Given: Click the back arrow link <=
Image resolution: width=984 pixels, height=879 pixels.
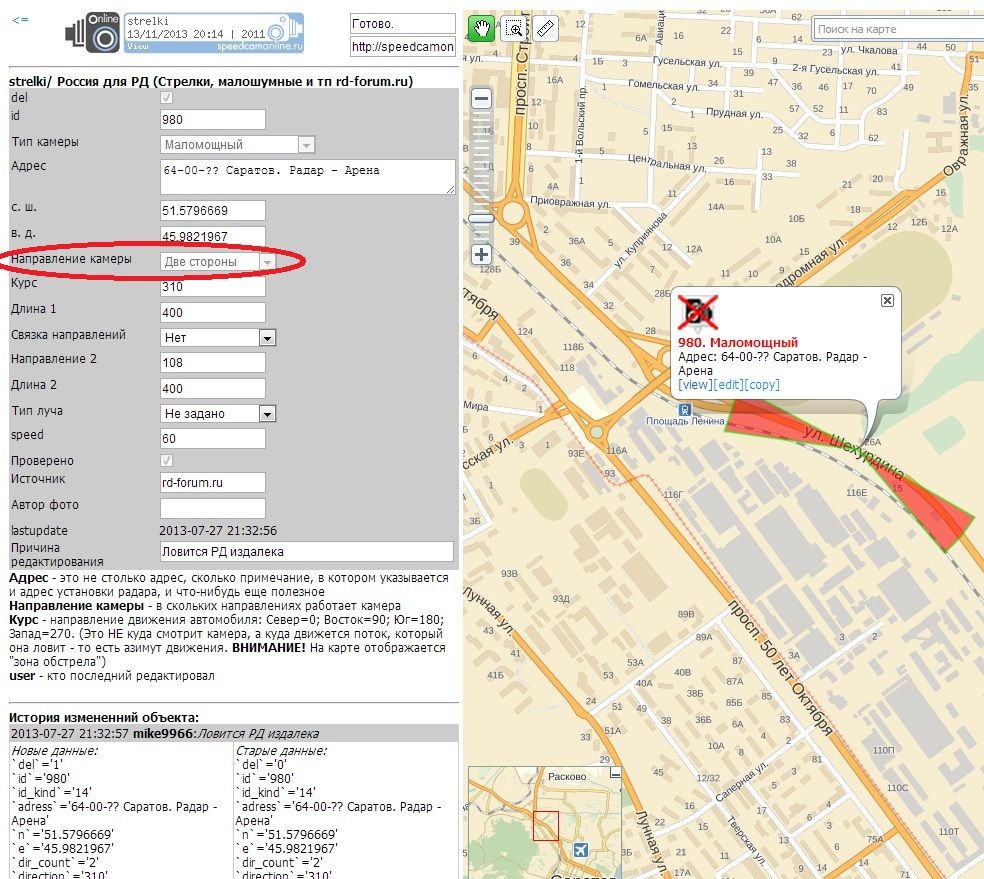Looking at the screenshot, I should tap(20, 19).
